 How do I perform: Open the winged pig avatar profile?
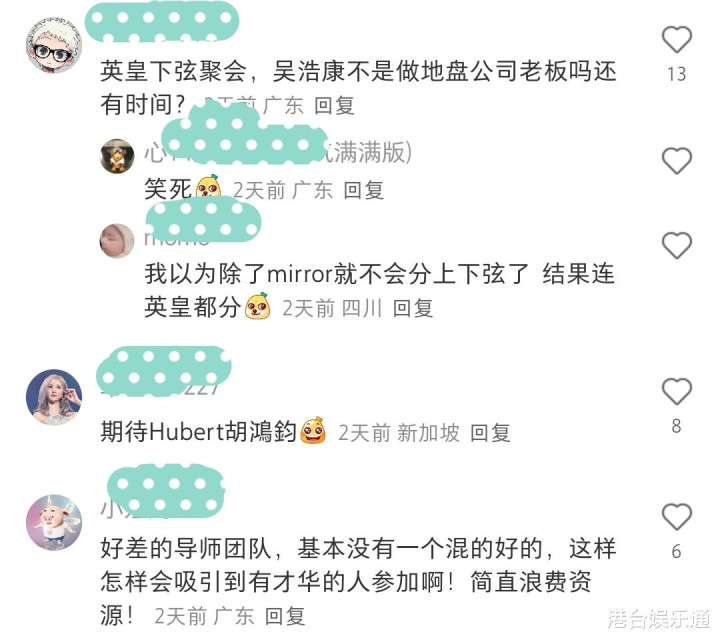coord(54,523)
